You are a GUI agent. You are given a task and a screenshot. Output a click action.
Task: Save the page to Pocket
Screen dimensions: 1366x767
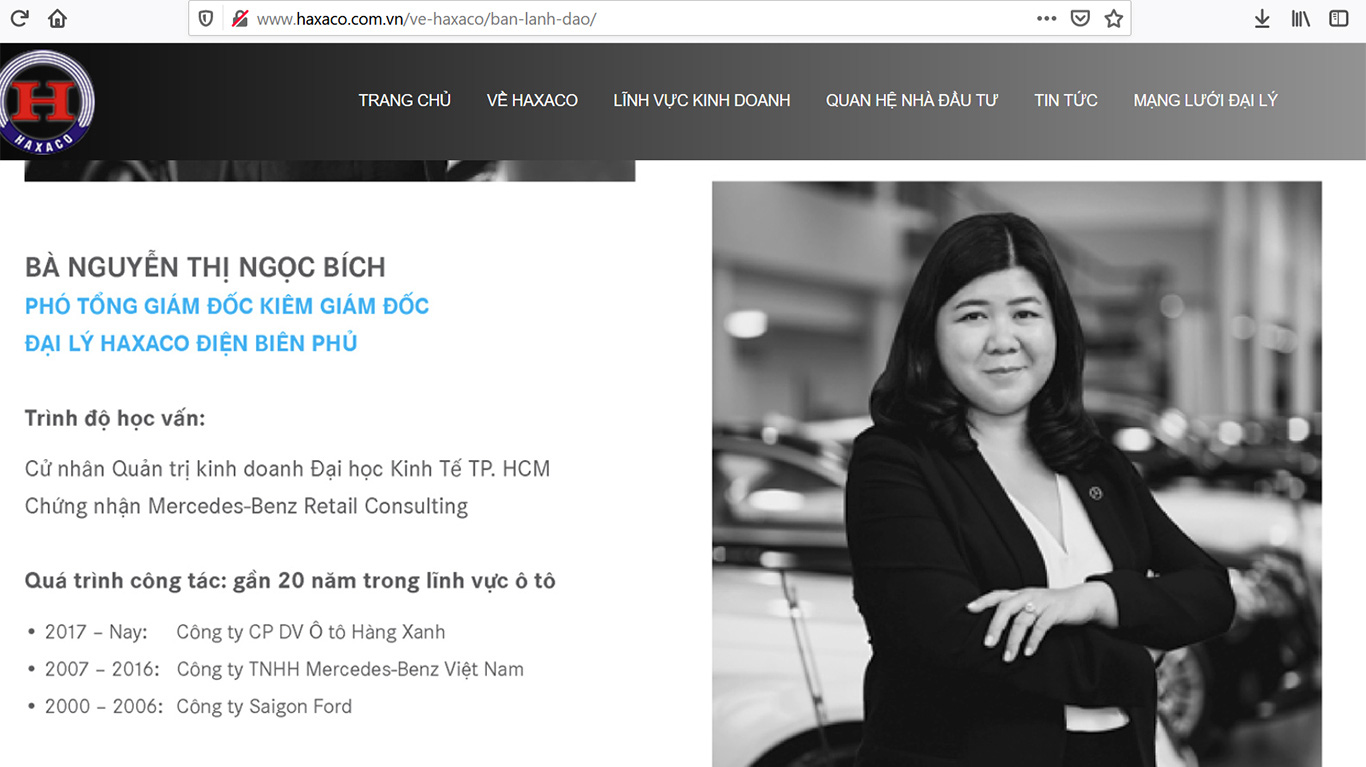click(x=1079, y=17)
